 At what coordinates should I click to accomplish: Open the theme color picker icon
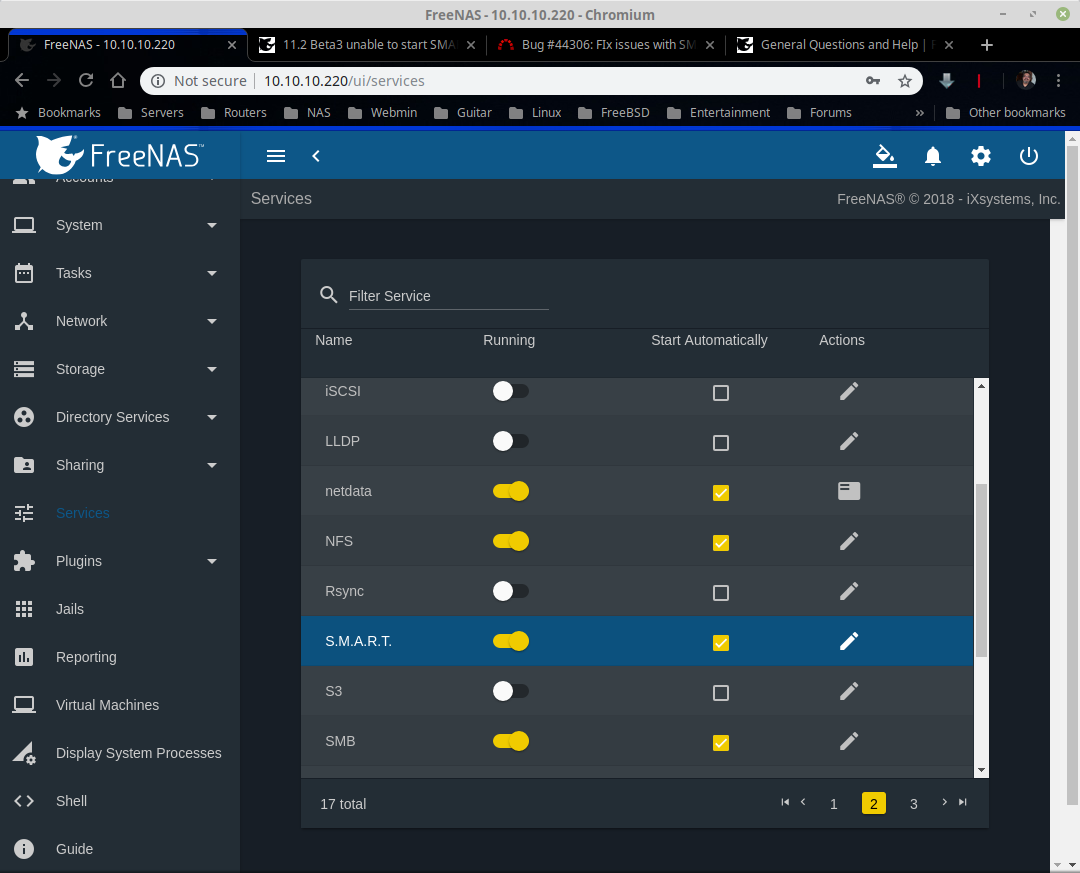(884, 156)
